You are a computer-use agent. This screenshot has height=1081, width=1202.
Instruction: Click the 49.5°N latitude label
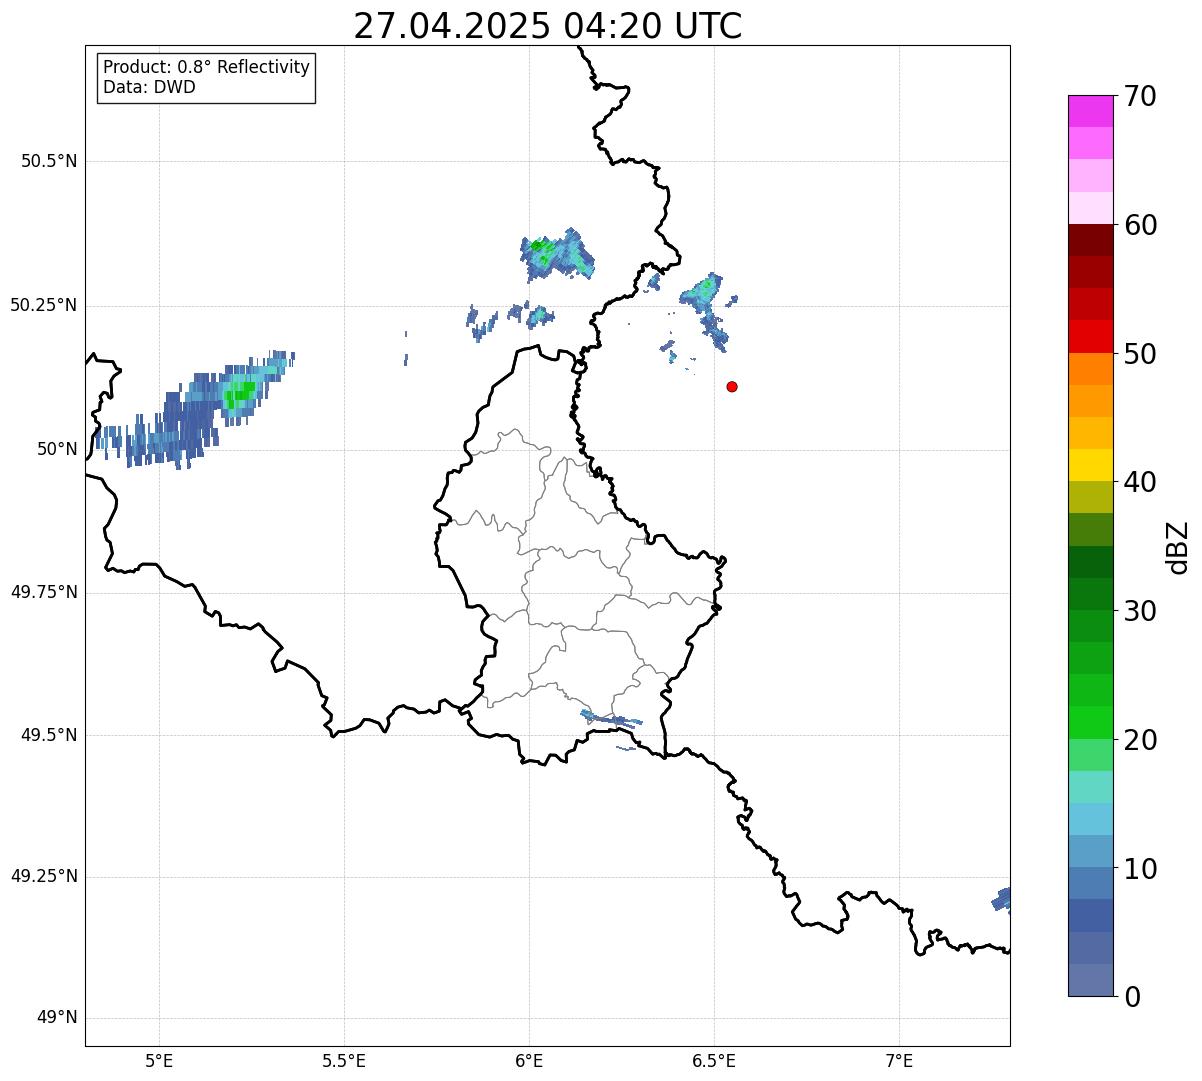49,735
